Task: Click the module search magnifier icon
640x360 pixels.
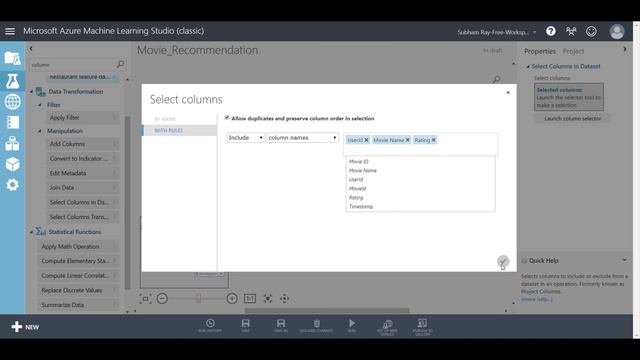Action: (120, 64)
